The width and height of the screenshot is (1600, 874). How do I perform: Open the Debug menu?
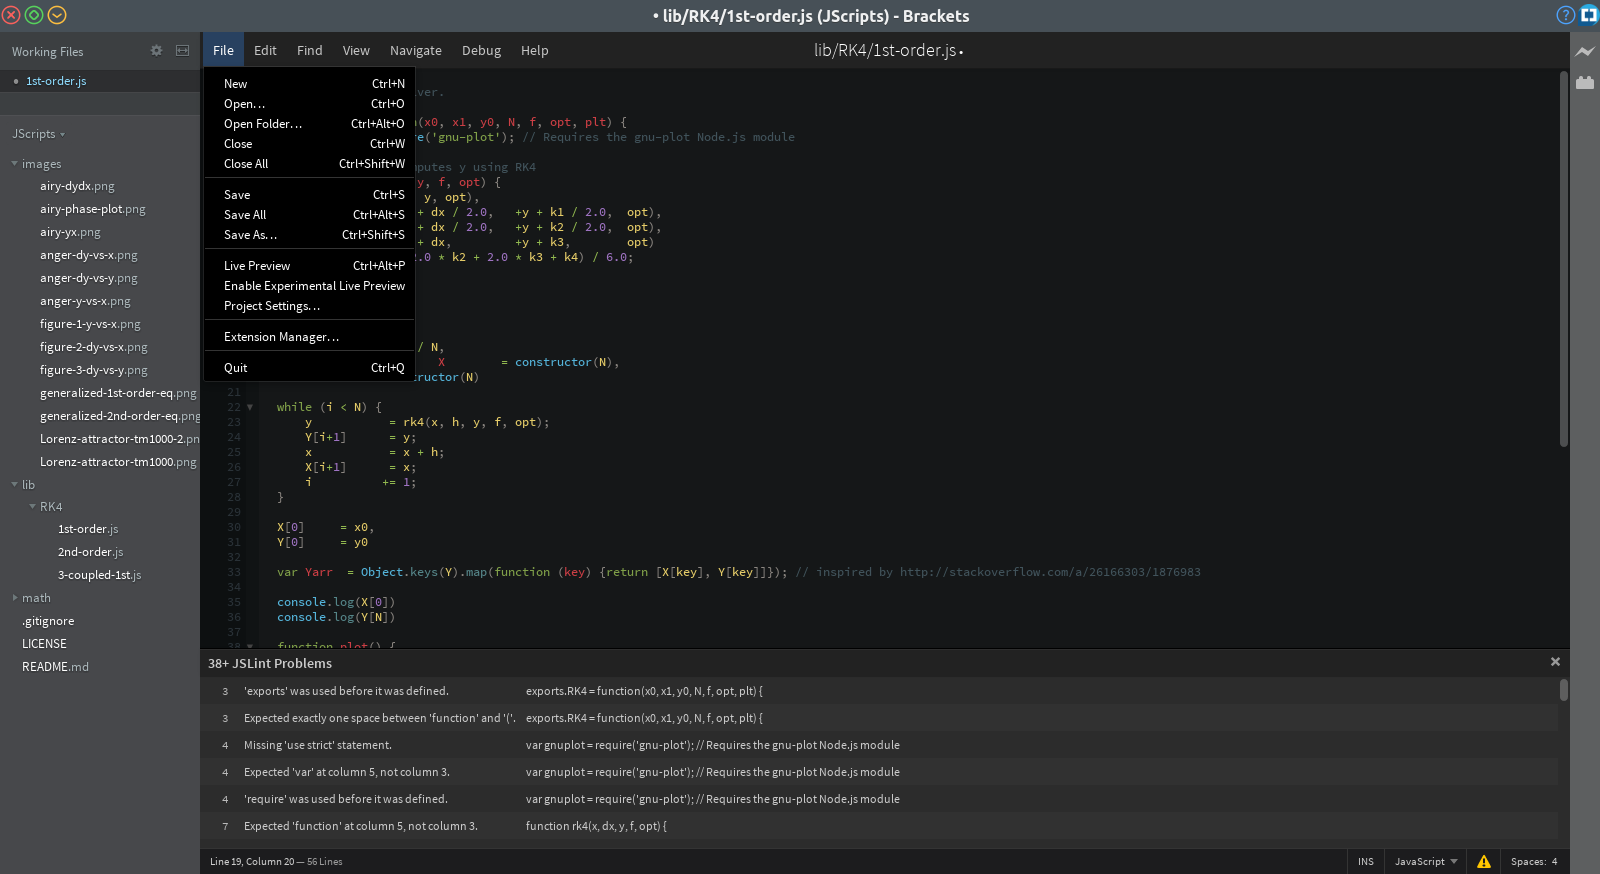pyautogui.click(x=481, y=50)
